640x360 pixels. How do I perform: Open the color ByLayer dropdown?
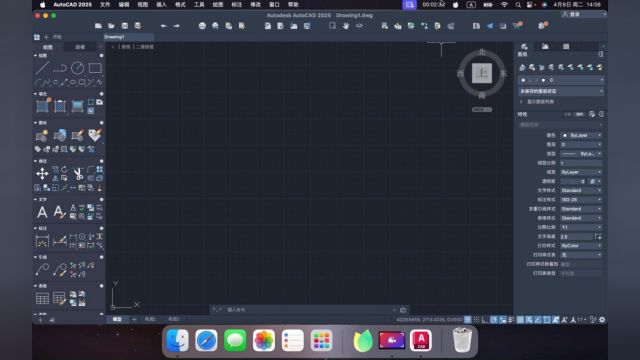581,135
